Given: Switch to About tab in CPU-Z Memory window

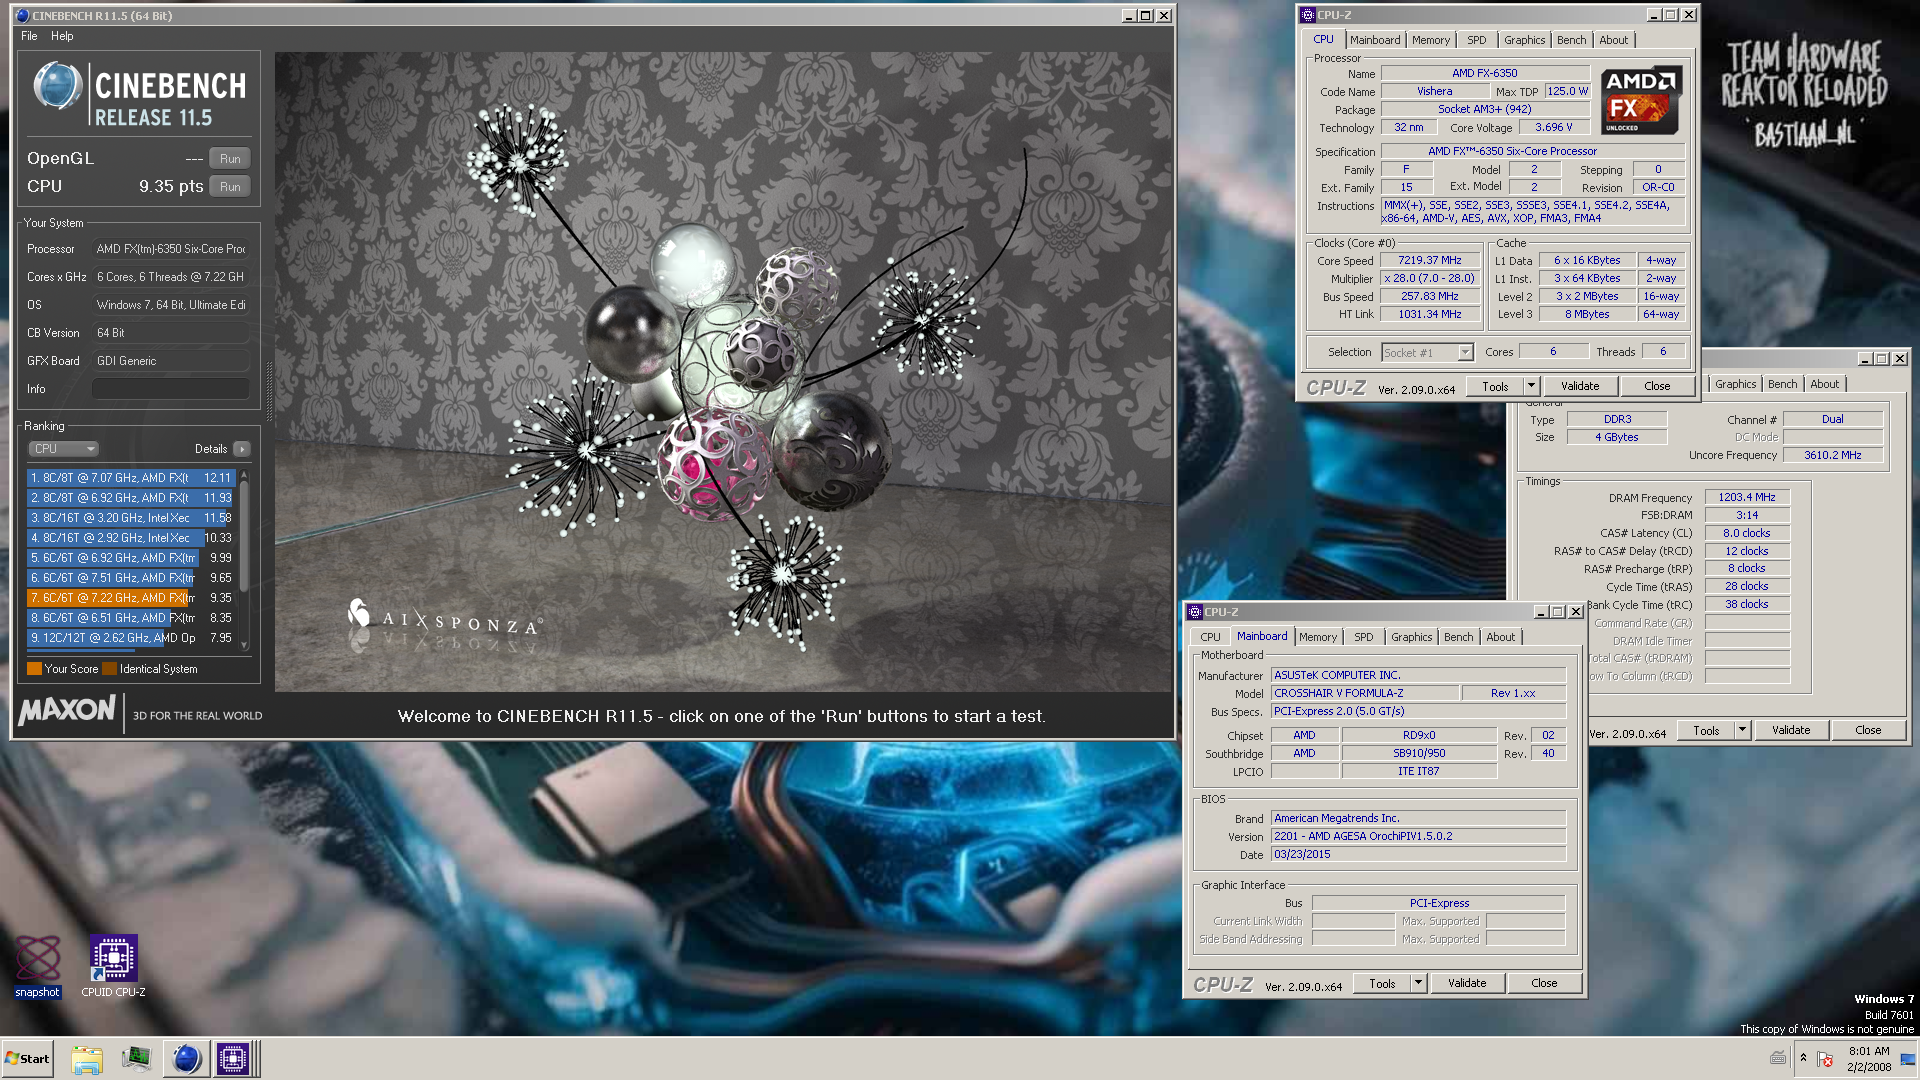Looking at the screenshot, I should [x=1825, y=384].
